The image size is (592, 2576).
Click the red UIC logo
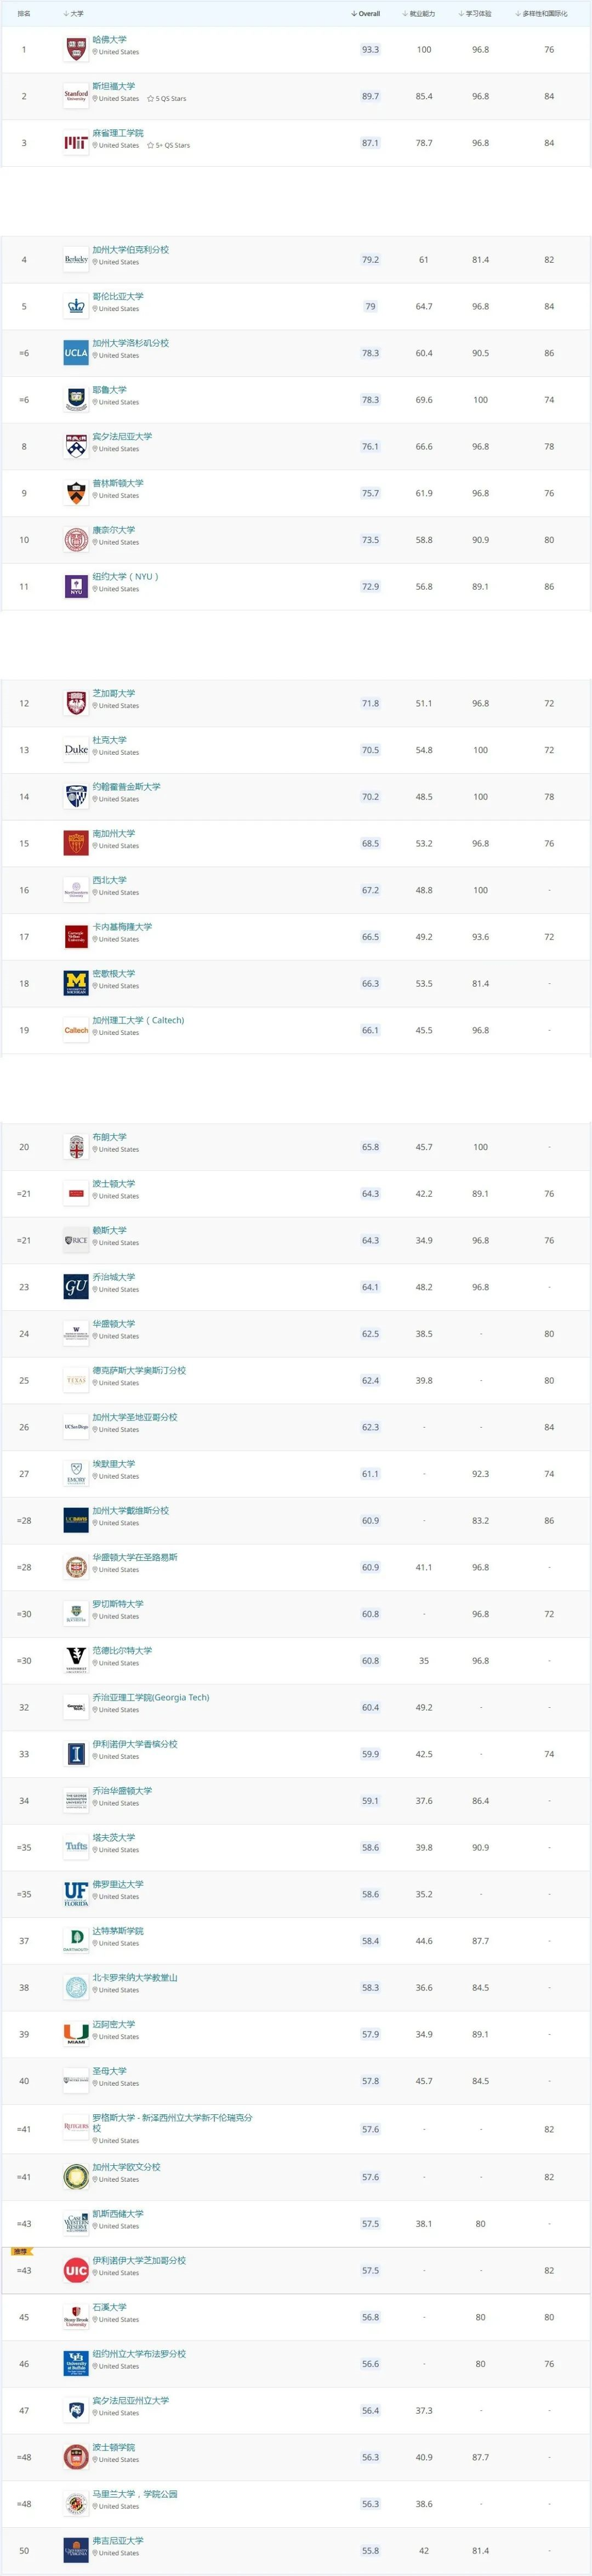tap(76, 2271)
